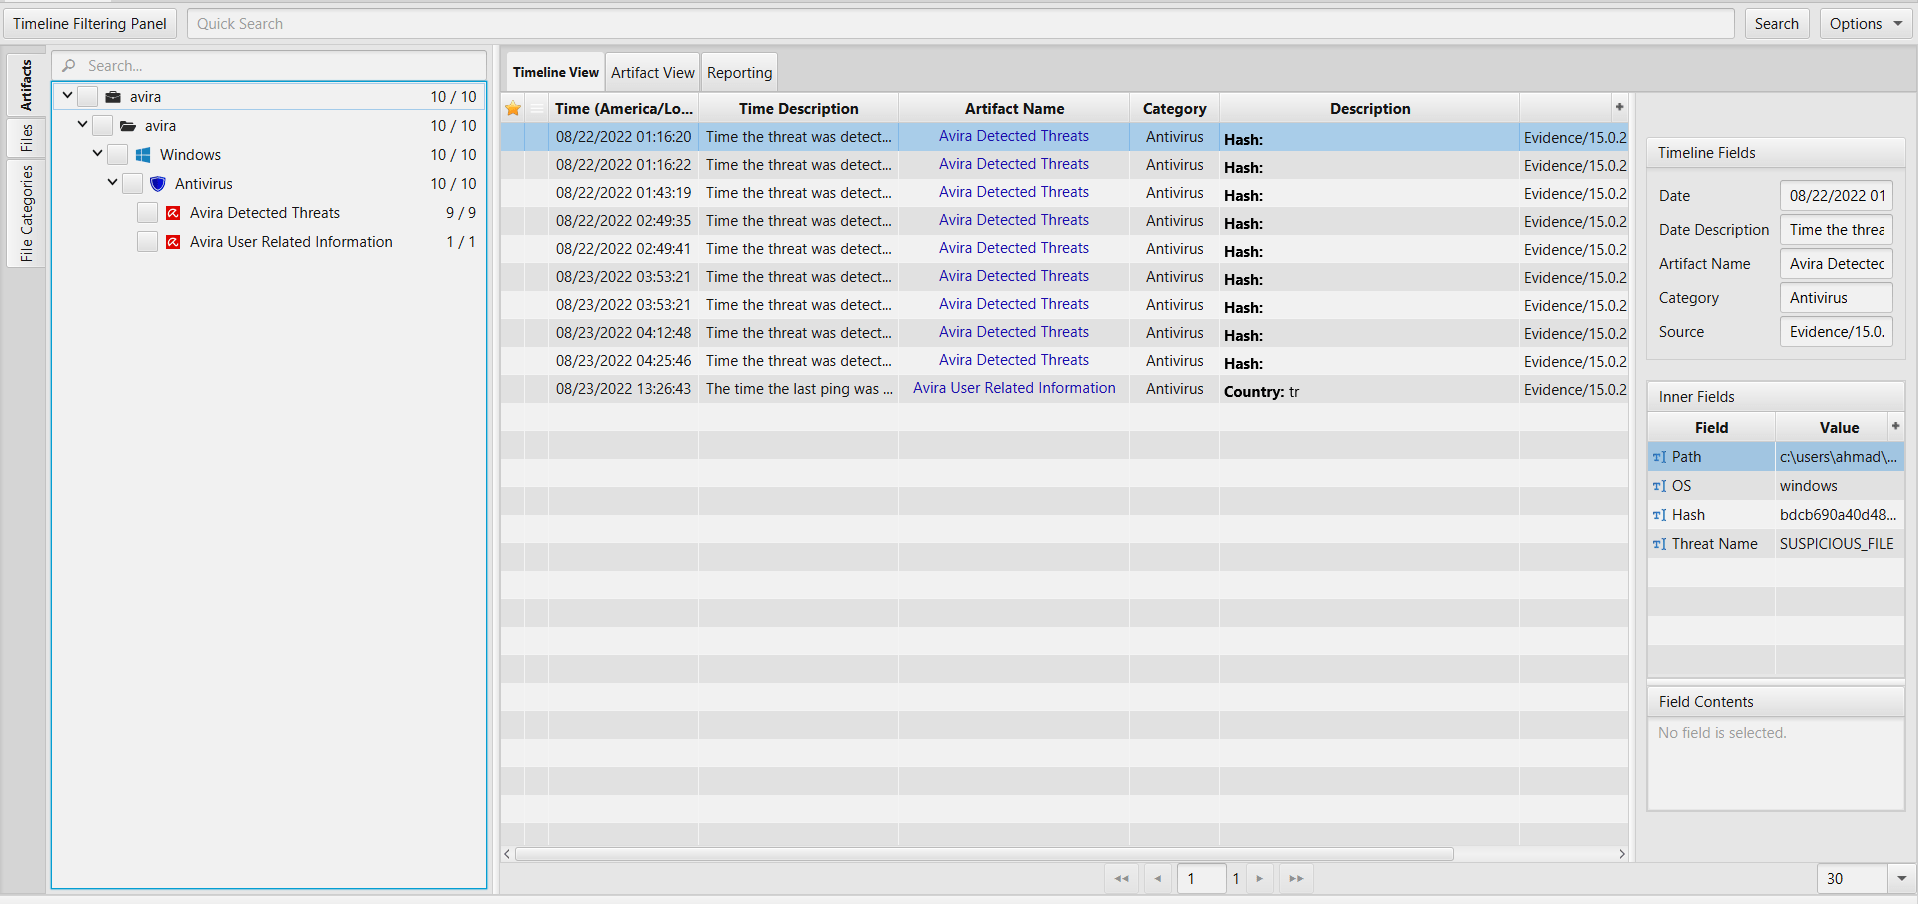Open the Inner Fields column chooser plus icon

pyautogui.click(x=1895, y=426)
